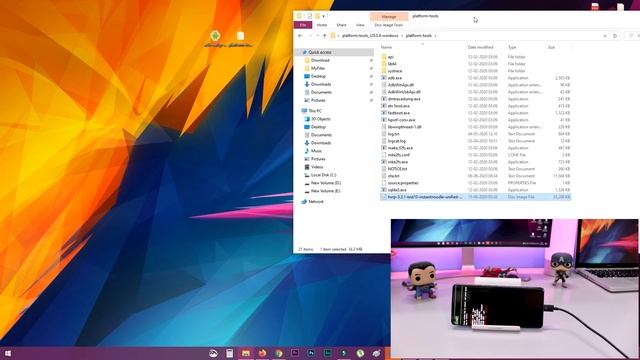
Task: Click platform-tools segment in address breadcrumb
Action: 418,36
